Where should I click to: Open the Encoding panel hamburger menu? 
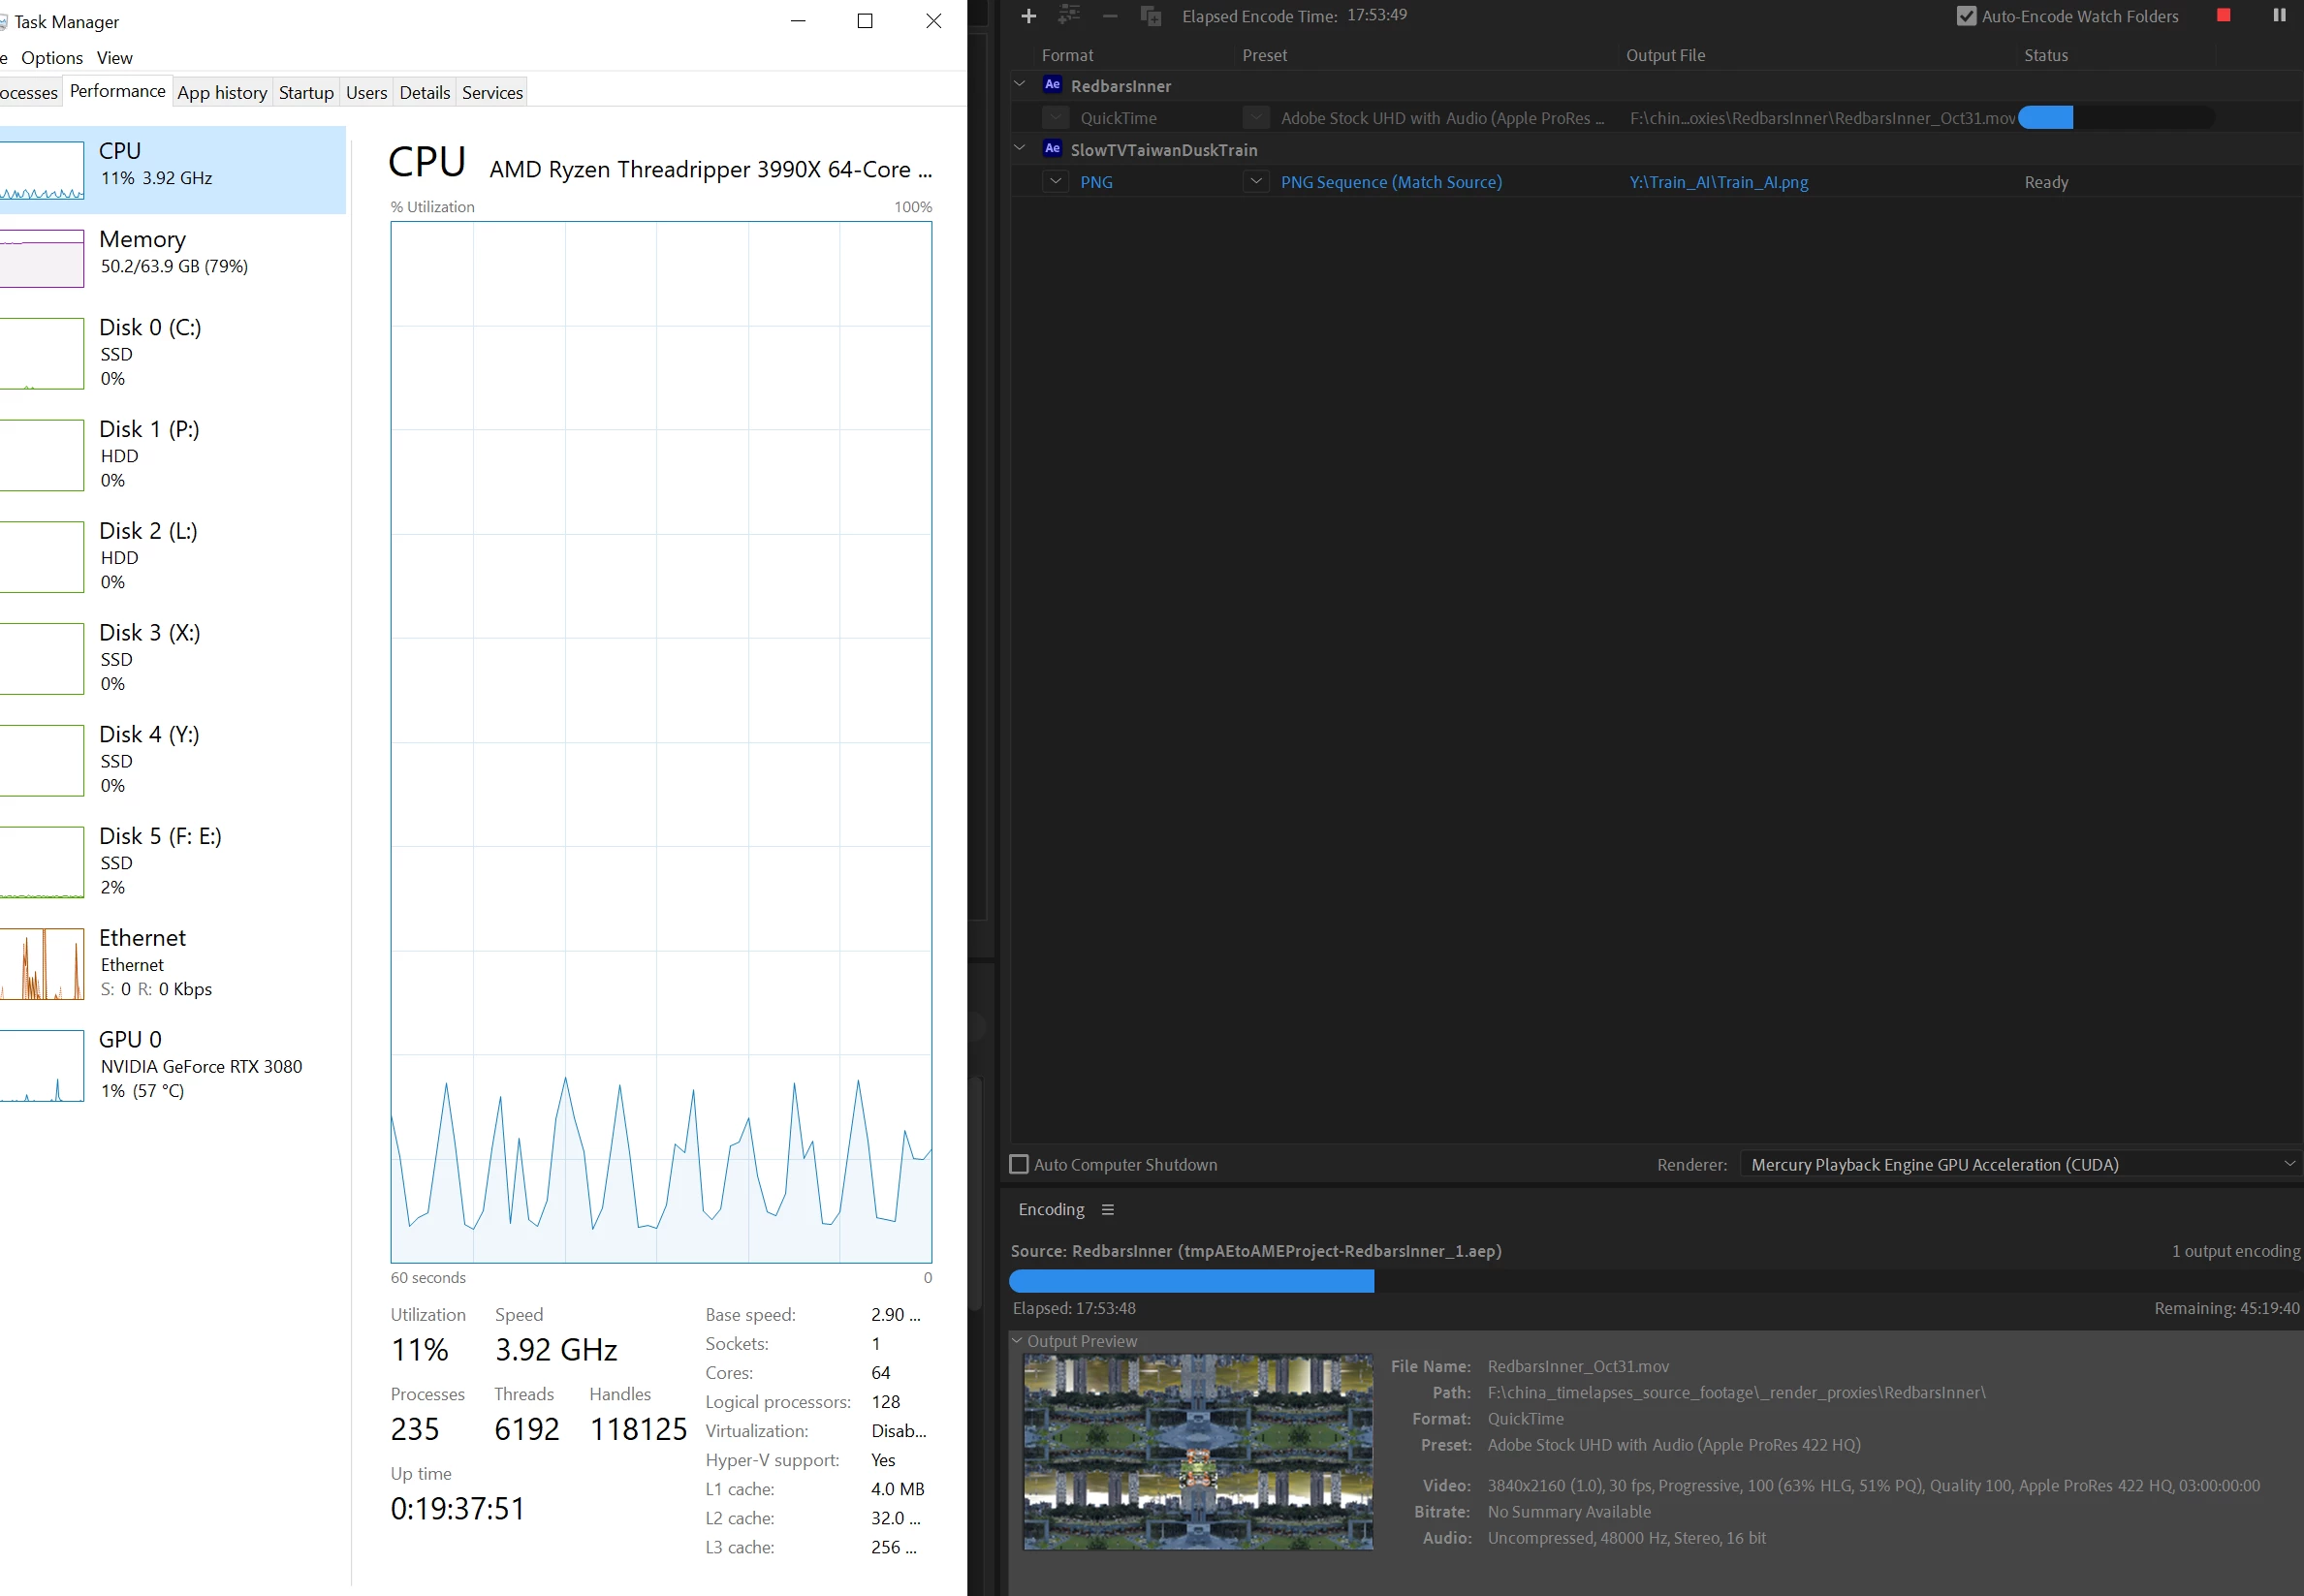[1107, 1210]
